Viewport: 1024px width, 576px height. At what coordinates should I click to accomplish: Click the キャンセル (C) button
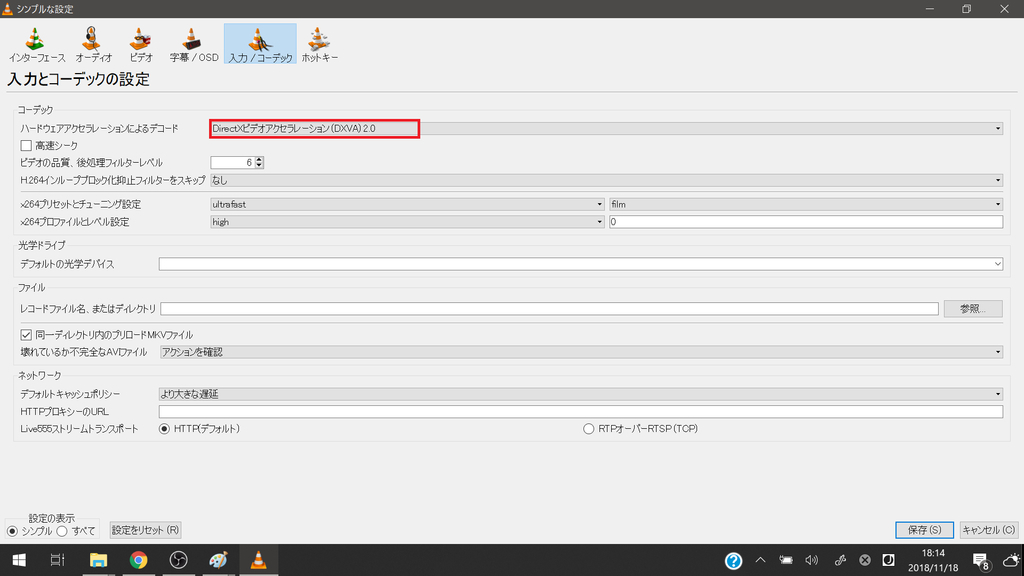click(x=989, y=530)
